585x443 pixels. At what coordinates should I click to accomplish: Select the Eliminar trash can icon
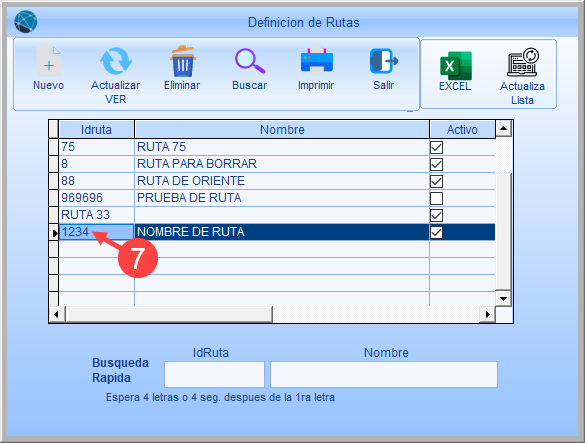point(182,61)
